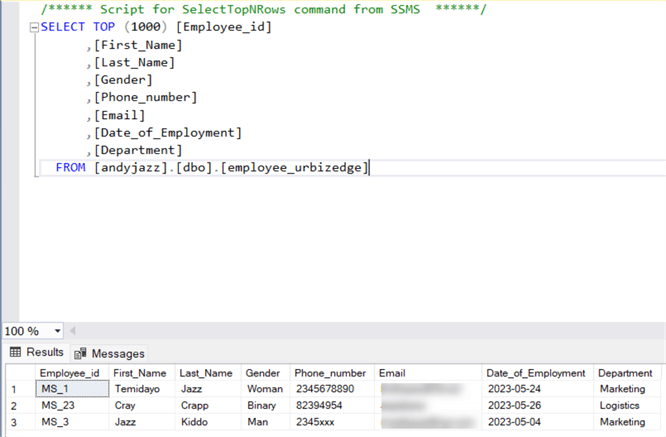Screen dimensions: 666x437
Task: Click the MS_3 cell
Action: tap(72, 422)
